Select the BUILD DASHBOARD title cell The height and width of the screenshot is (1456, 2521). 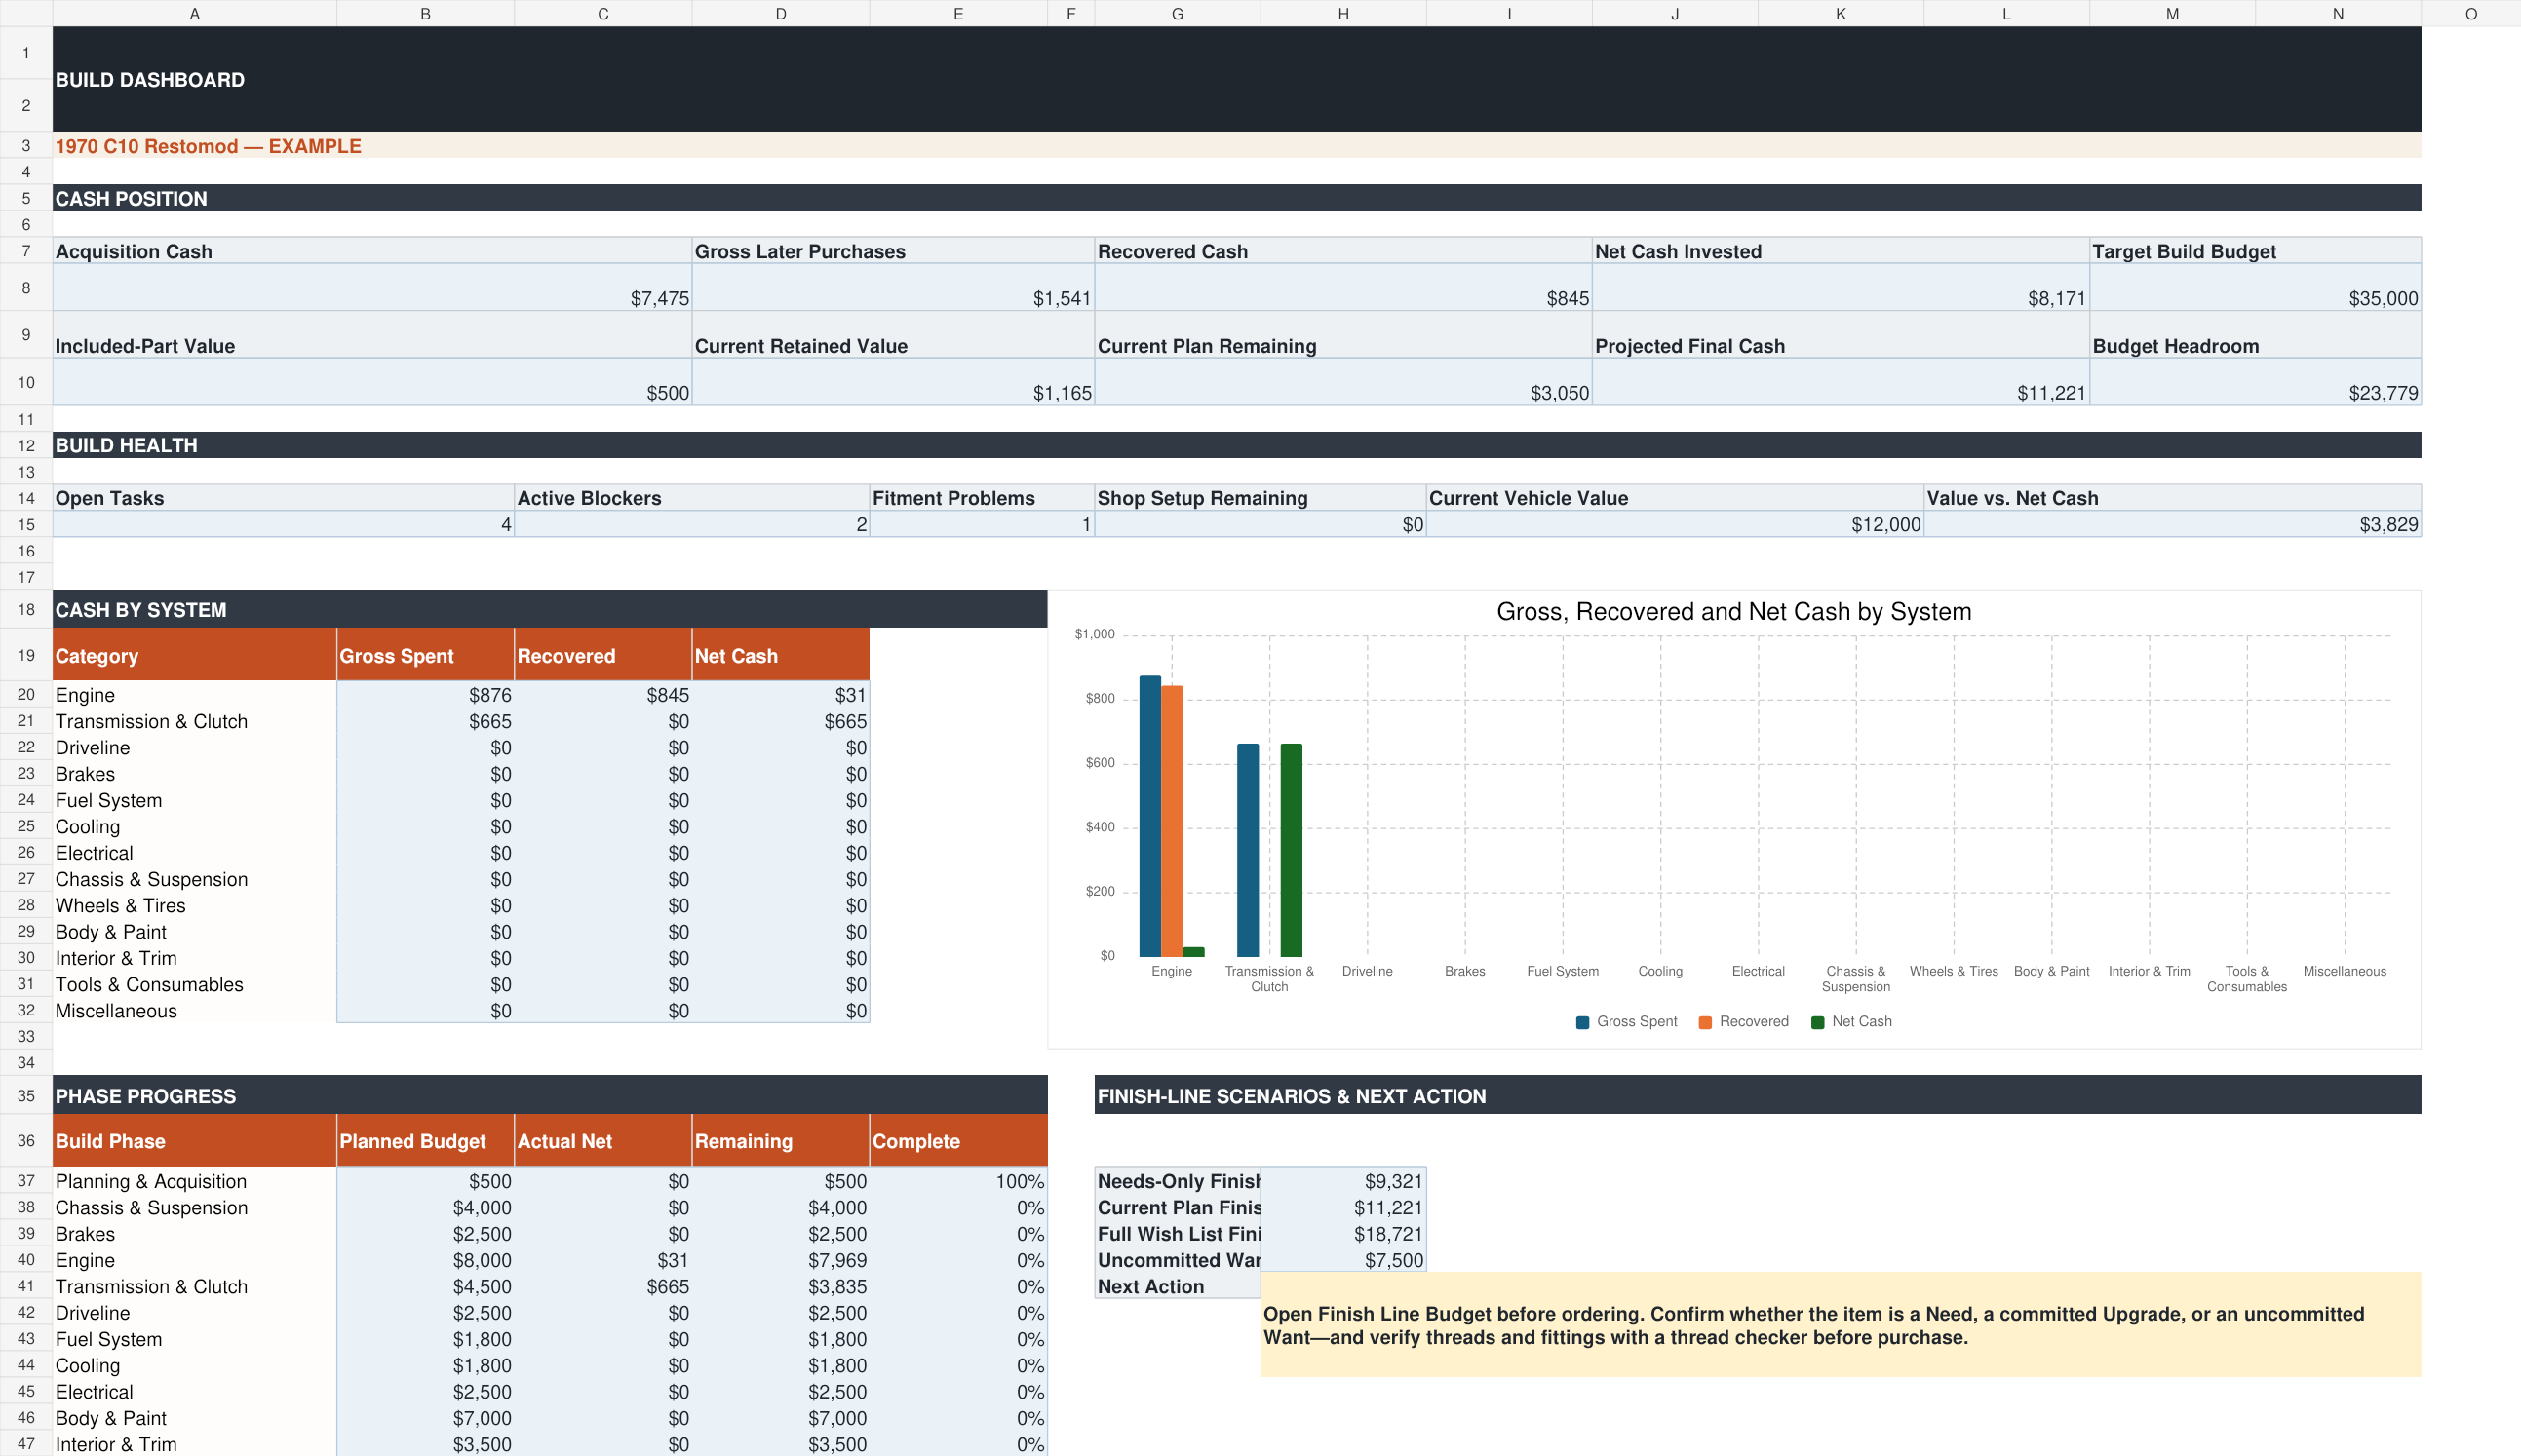point(1236,79)
